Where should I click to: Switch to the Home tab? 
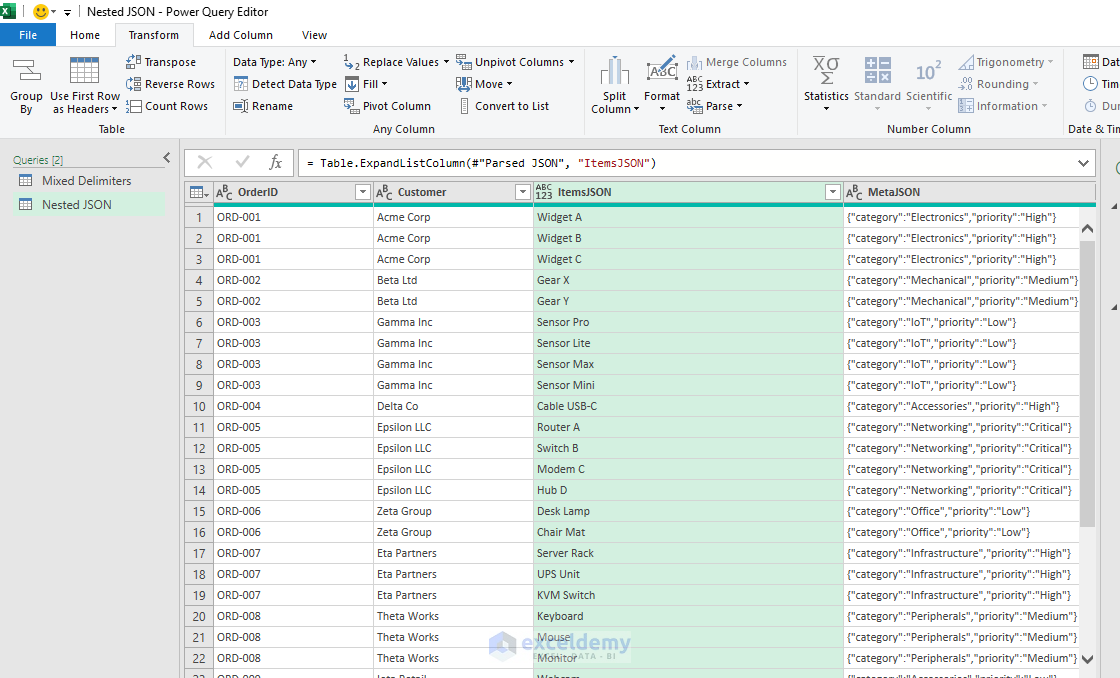click(x=85, y=35)
